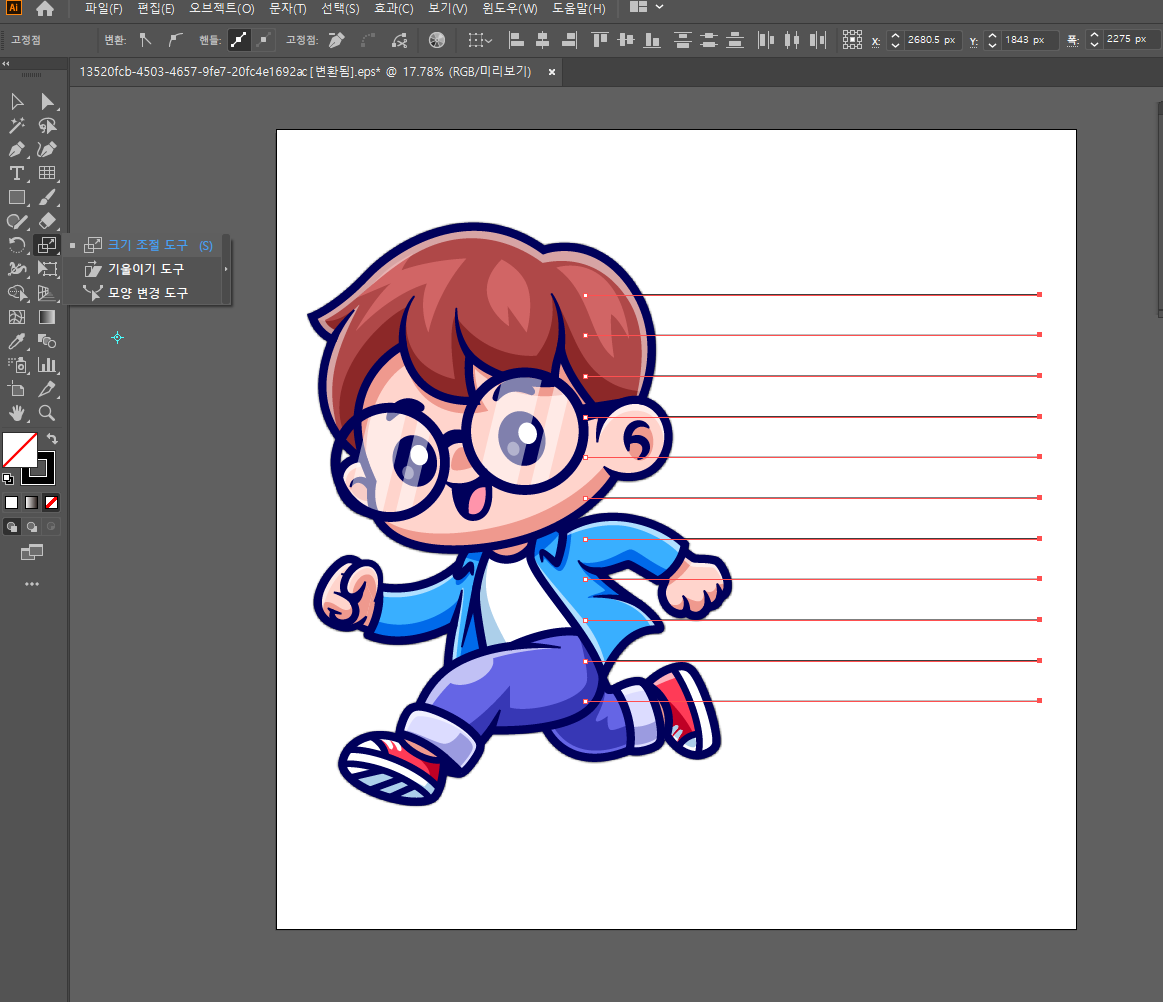Click the X coordinate input field
This screenshot has width=1163, height=1002.
pyautogui.click(x=932, y=40)
